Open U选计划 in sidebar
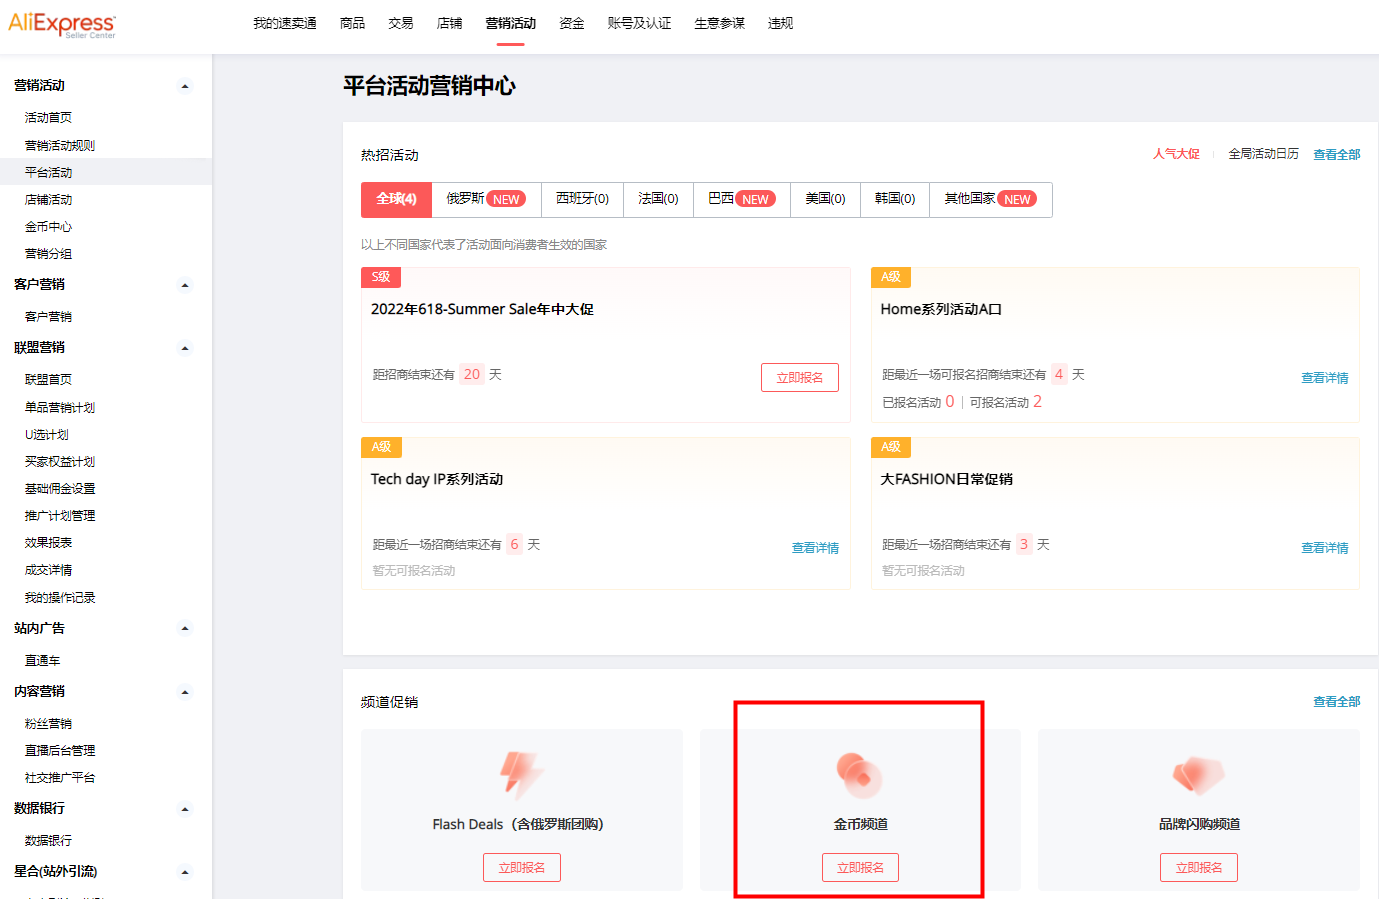 point(46,435)
